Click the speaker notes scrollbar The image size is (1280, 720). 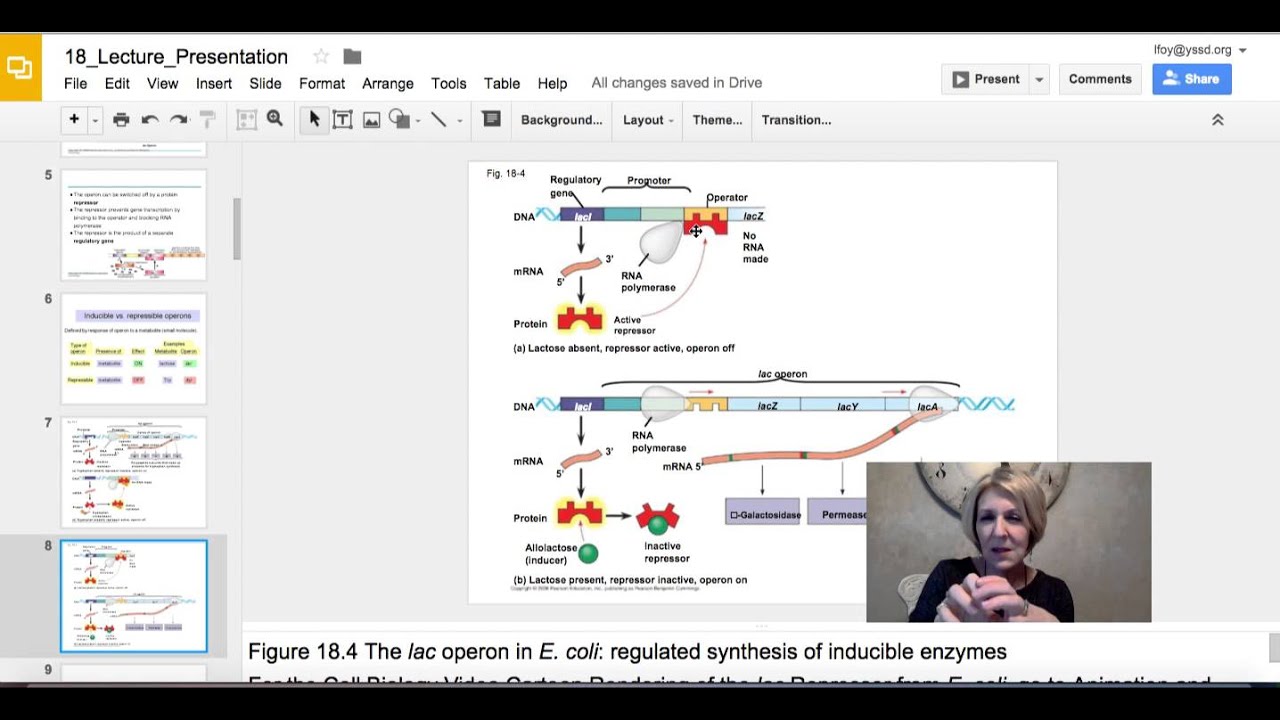[1274, 648]
